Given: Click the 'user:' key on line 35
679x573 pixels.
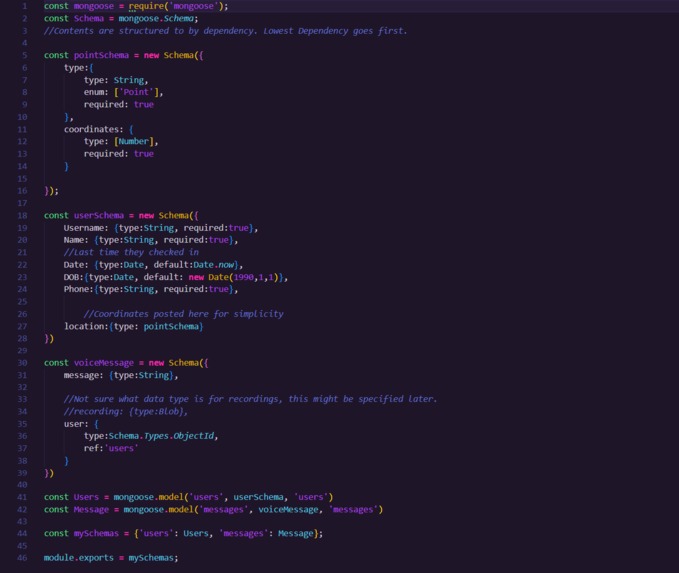Looking at the screenshot, I should tap(76, 424).
